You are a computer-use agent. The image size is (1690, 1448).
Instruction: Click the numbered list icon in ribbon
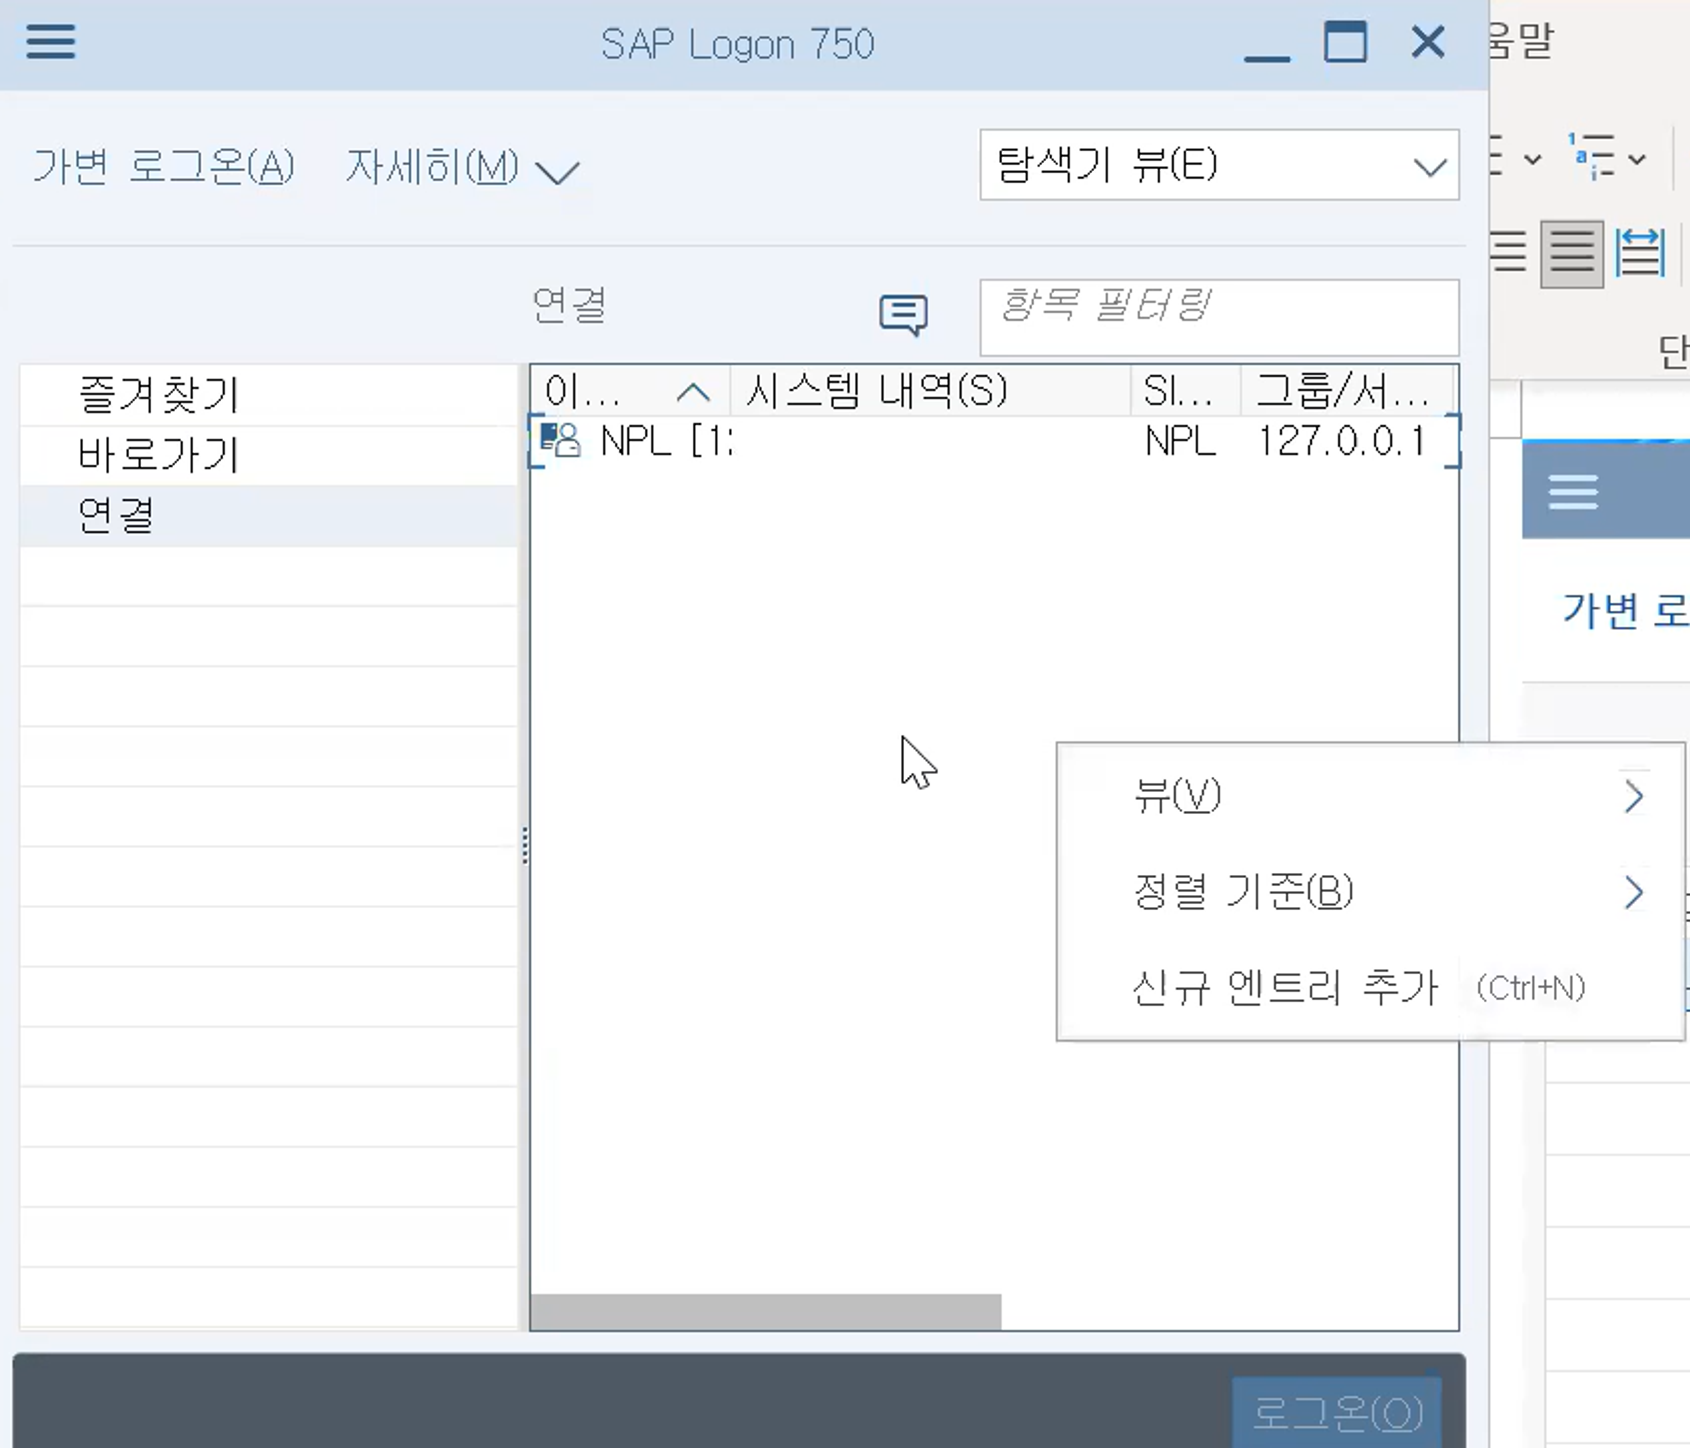[1592, 156]
